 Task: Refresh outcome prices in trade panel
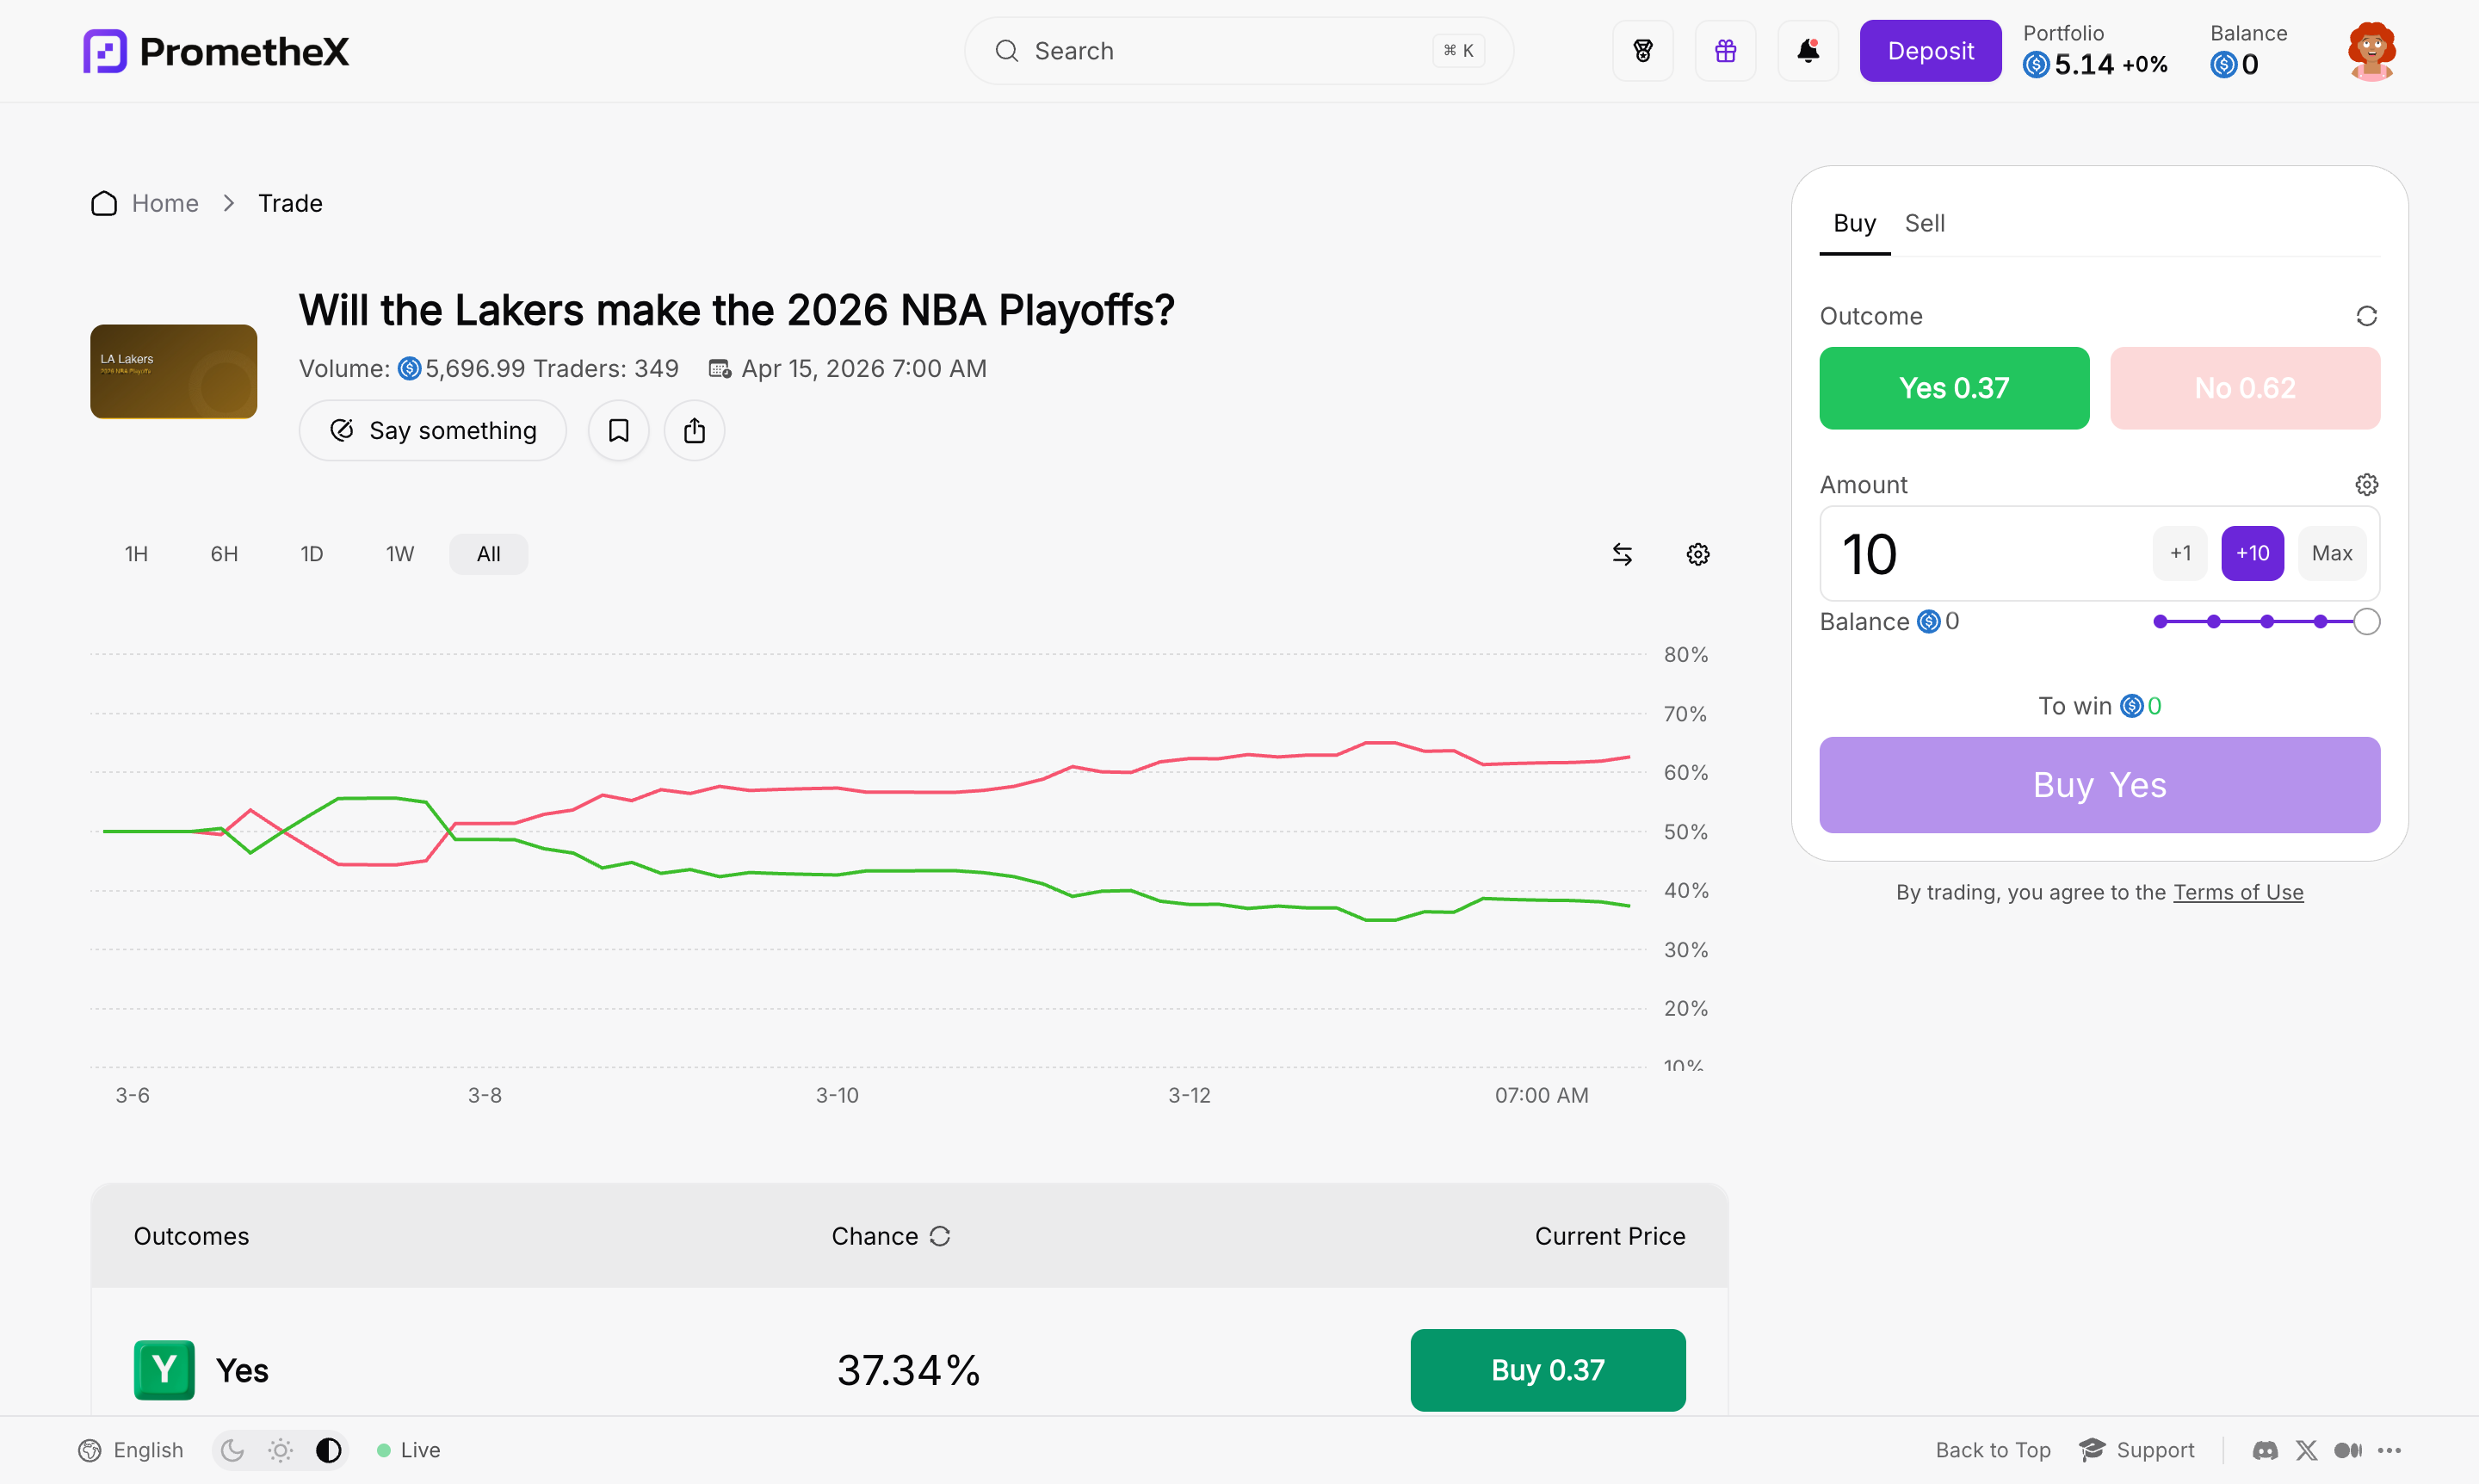point(2365,316)
